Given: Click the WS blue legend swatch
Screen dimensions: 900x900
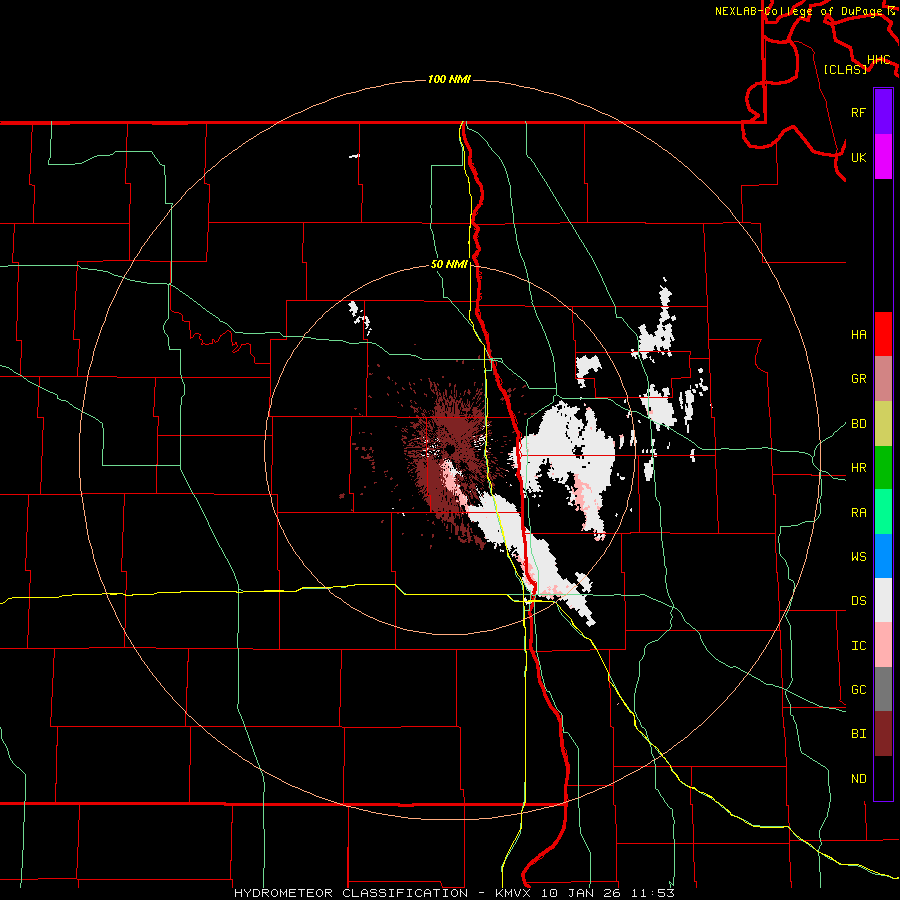Looking at the screenshot, I should click(x=883, y=556).
